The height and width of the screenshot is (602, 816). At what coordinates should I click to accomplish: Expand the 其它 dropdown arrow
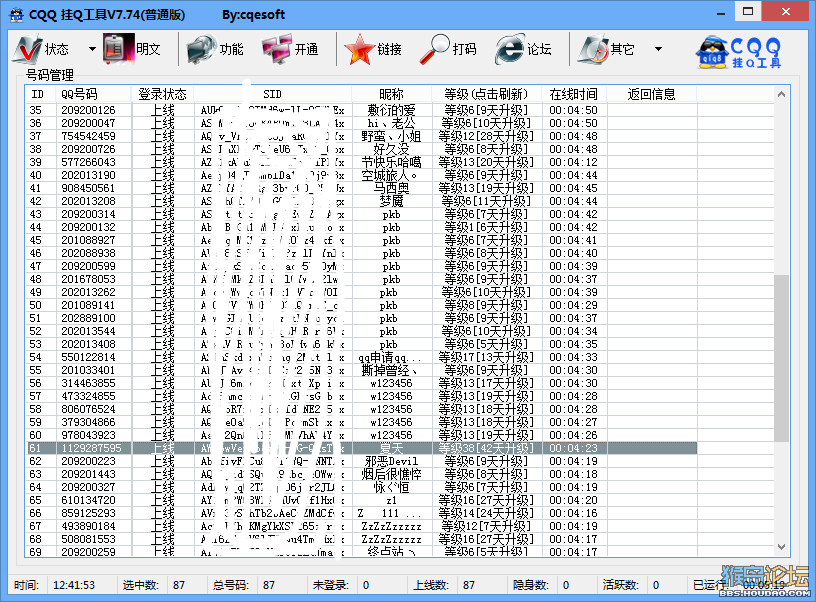658,49
